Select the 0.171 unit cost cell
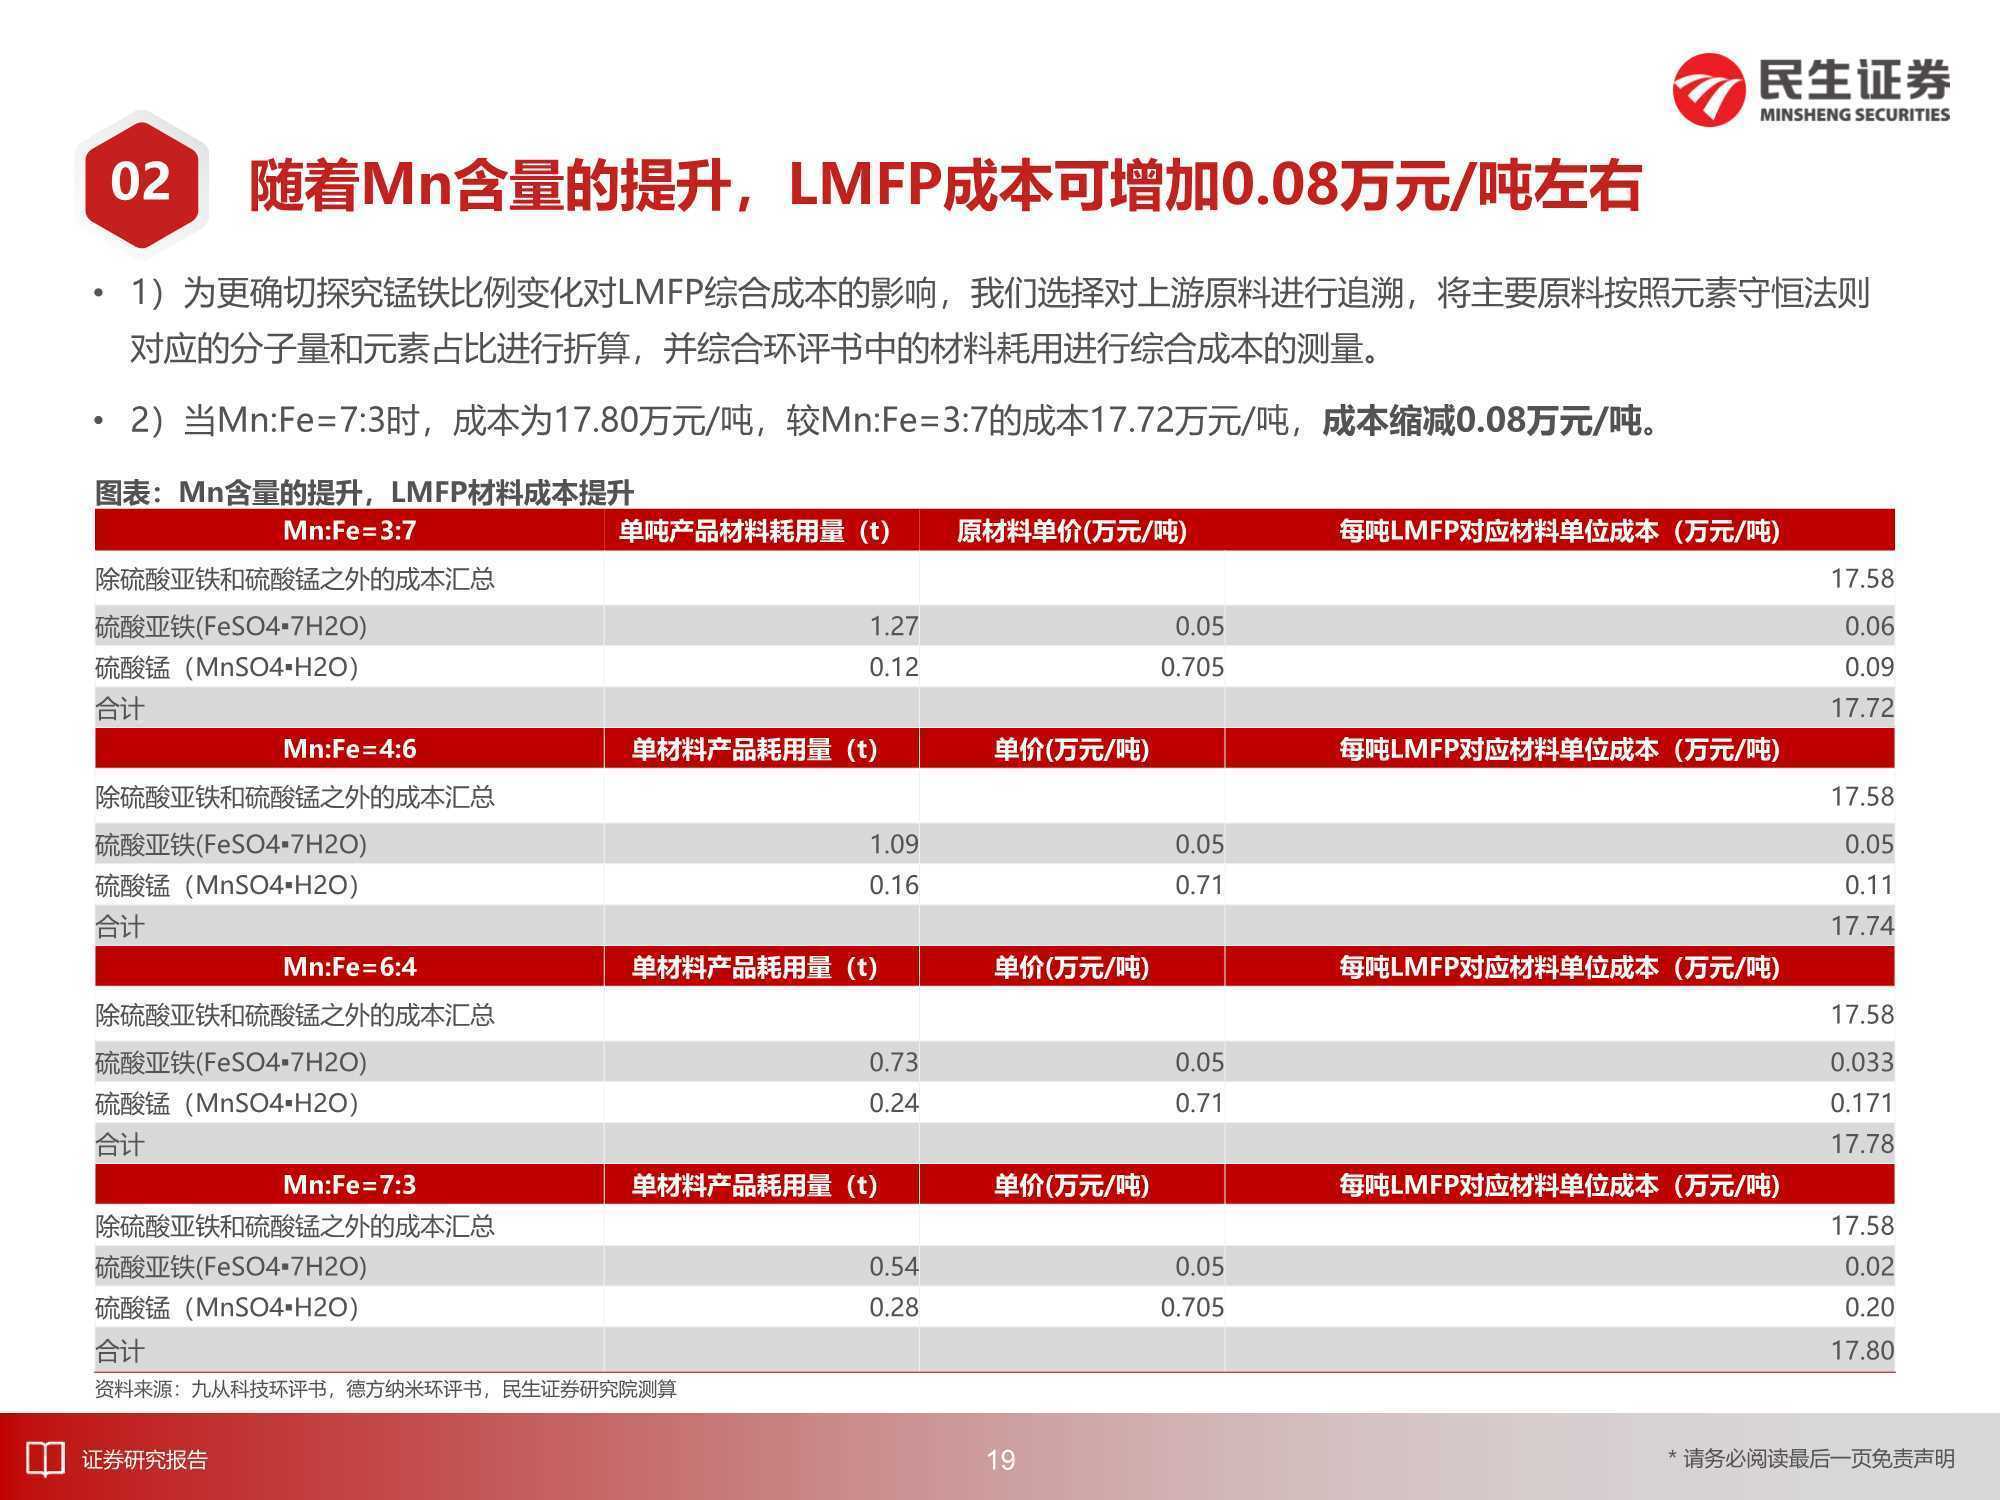Screen dimensions: 2000x1500 pyautogui.click(x=1560, y=1103)
